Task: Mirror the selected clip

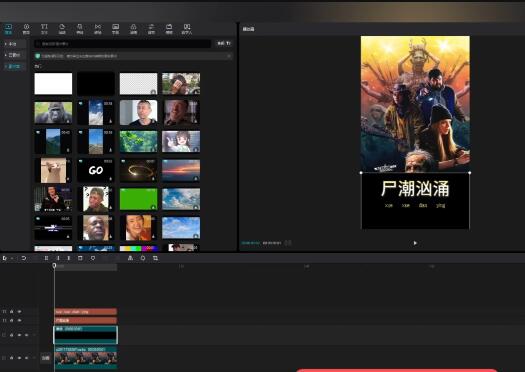Action: coord(130,258)
